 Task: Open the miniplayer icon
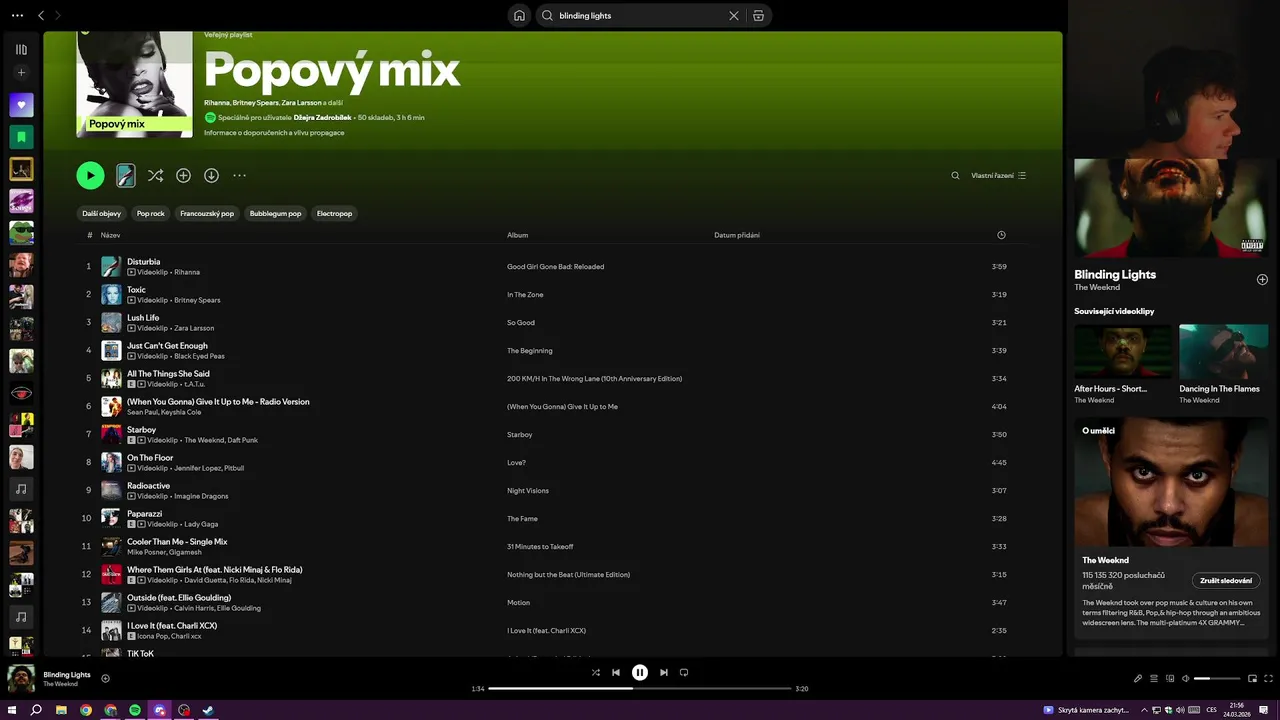pos(1252,678)
